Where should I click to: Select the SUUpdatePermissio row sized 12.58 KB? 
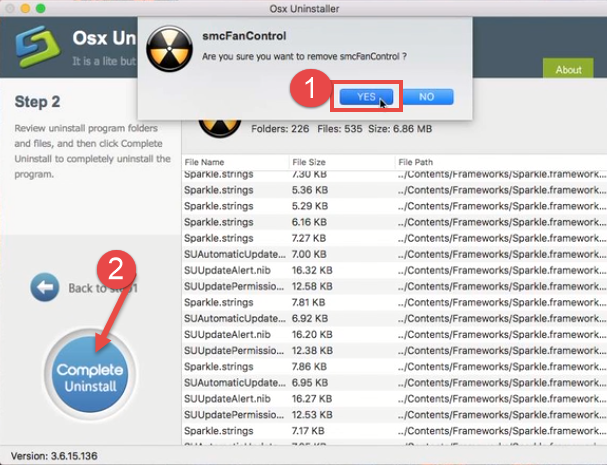tap(394, 287)
